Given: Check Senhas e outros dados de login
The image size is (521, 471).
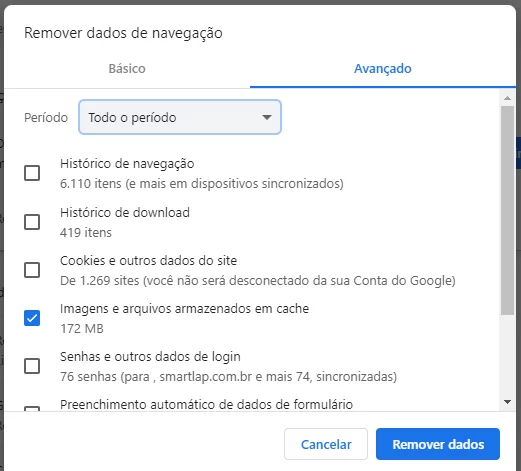Looking at the screenshot, I should coord(32,366).
